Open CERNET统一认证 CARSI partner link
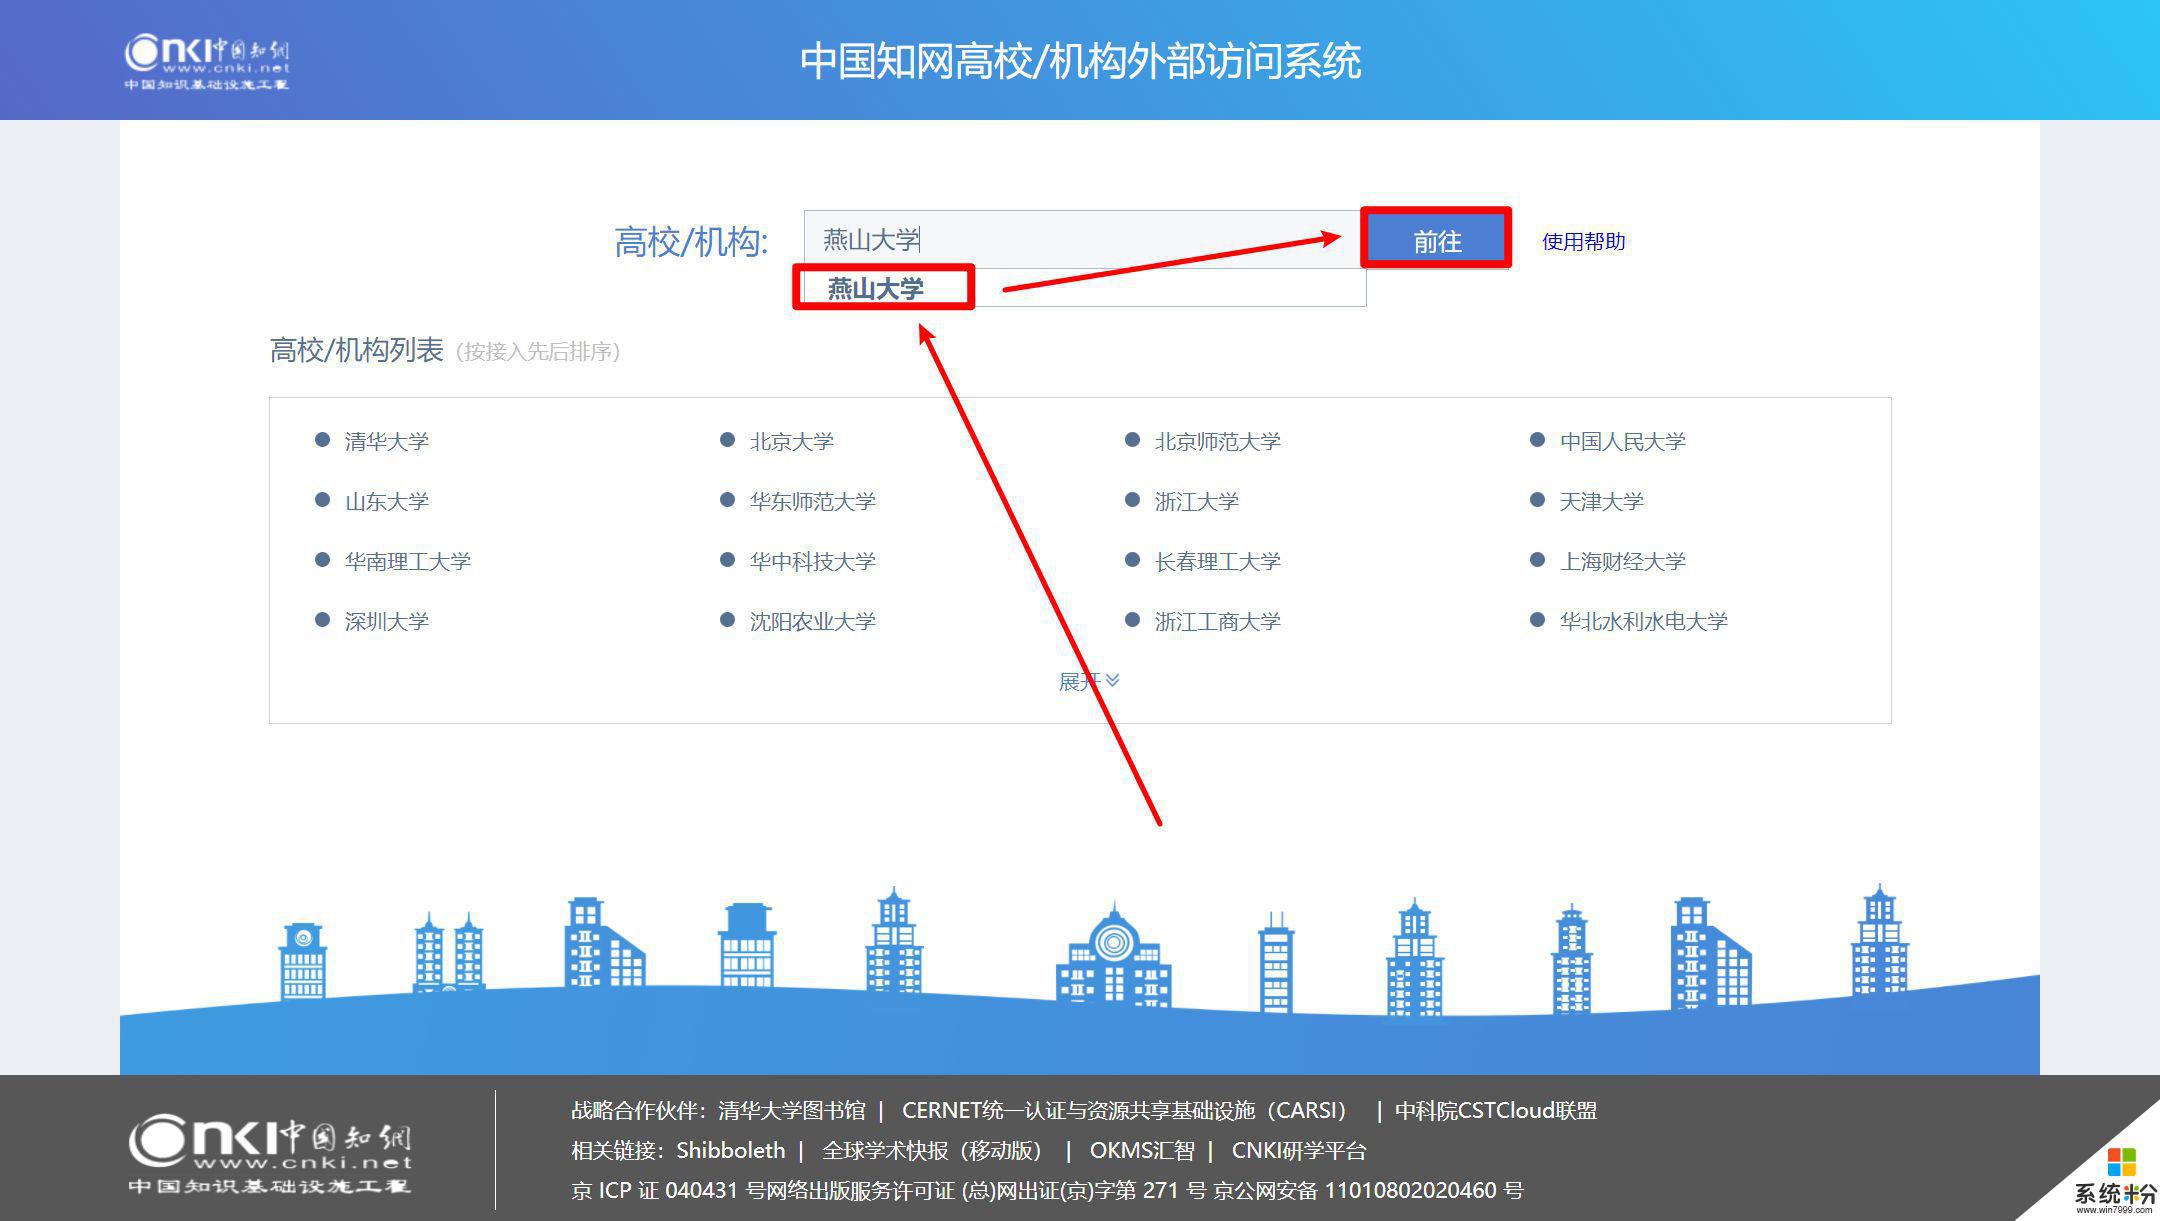The height and width of the screenshot is (1221, 2160). coord(1126,1110)
